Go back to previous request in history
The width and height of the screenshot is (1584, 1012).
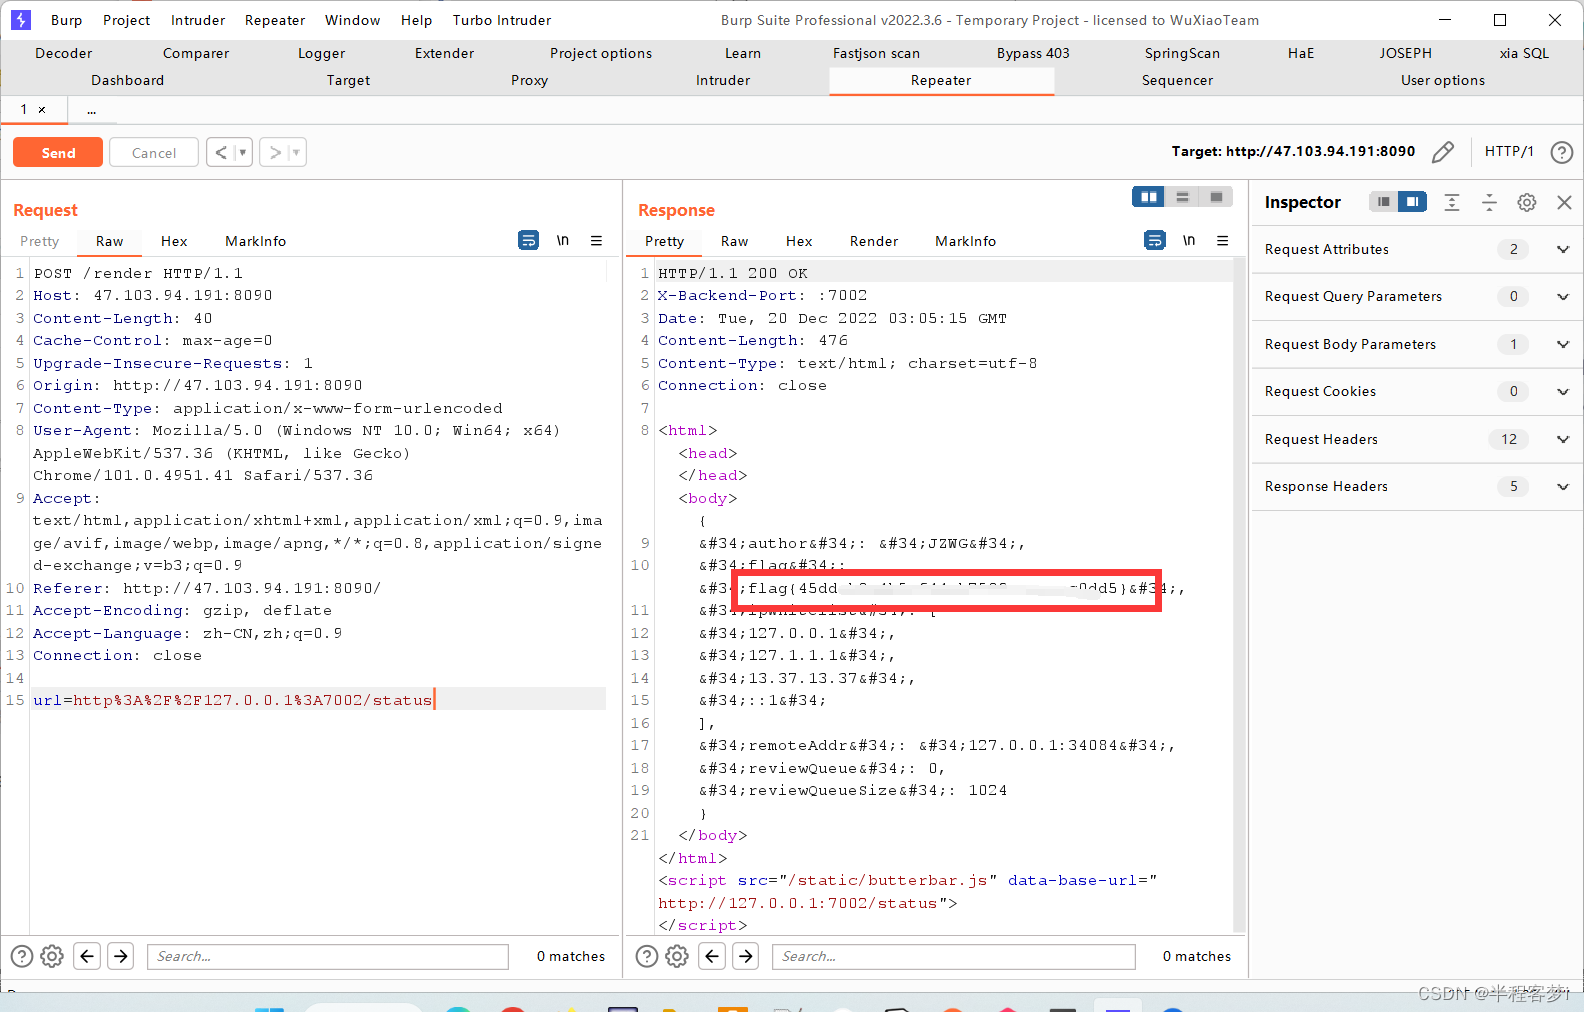(x=221, y=152)
